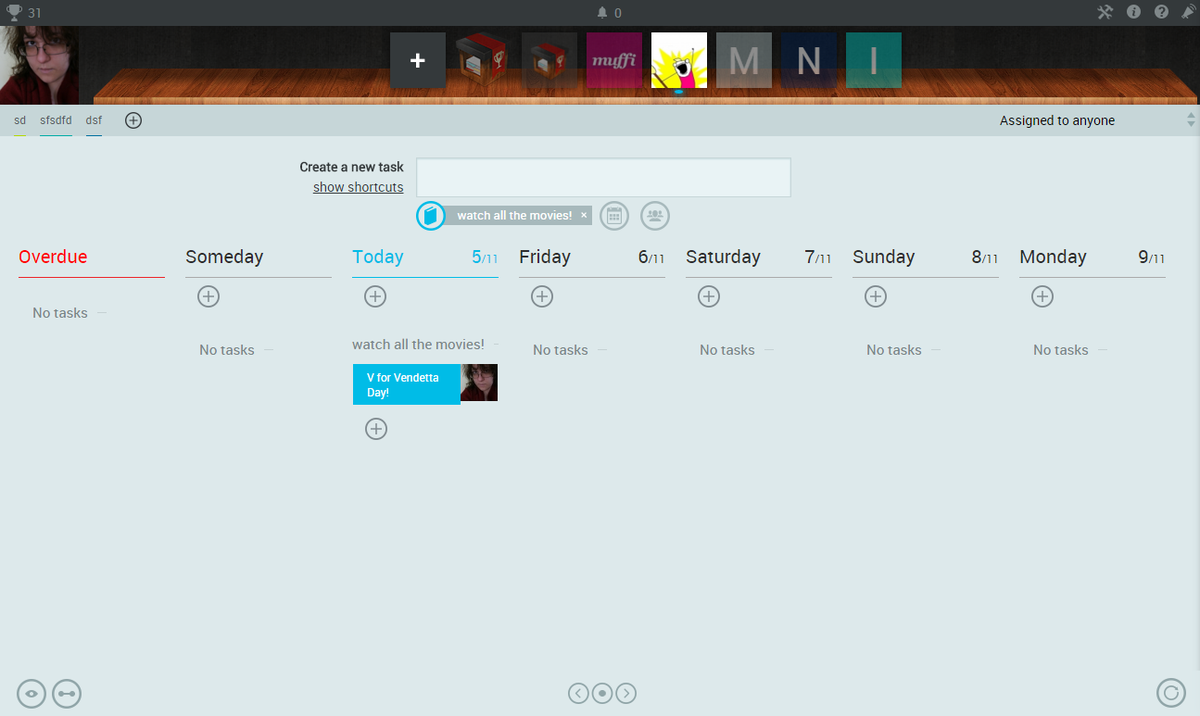Add a task under Sunday
The height and width of the screenshot is (716, 1200).
(x=876, y=296)
